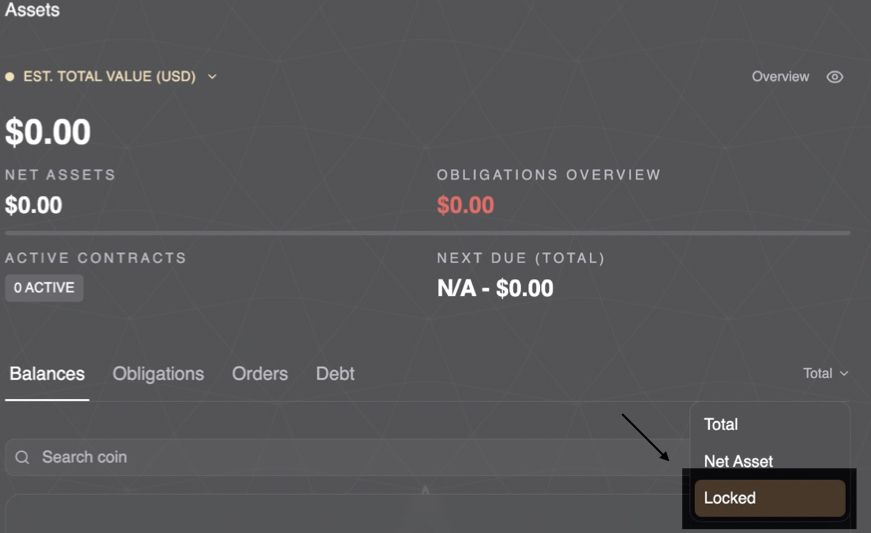Expand the EST. TOTAL VALUE currency chevron

[x=212, y=77]
